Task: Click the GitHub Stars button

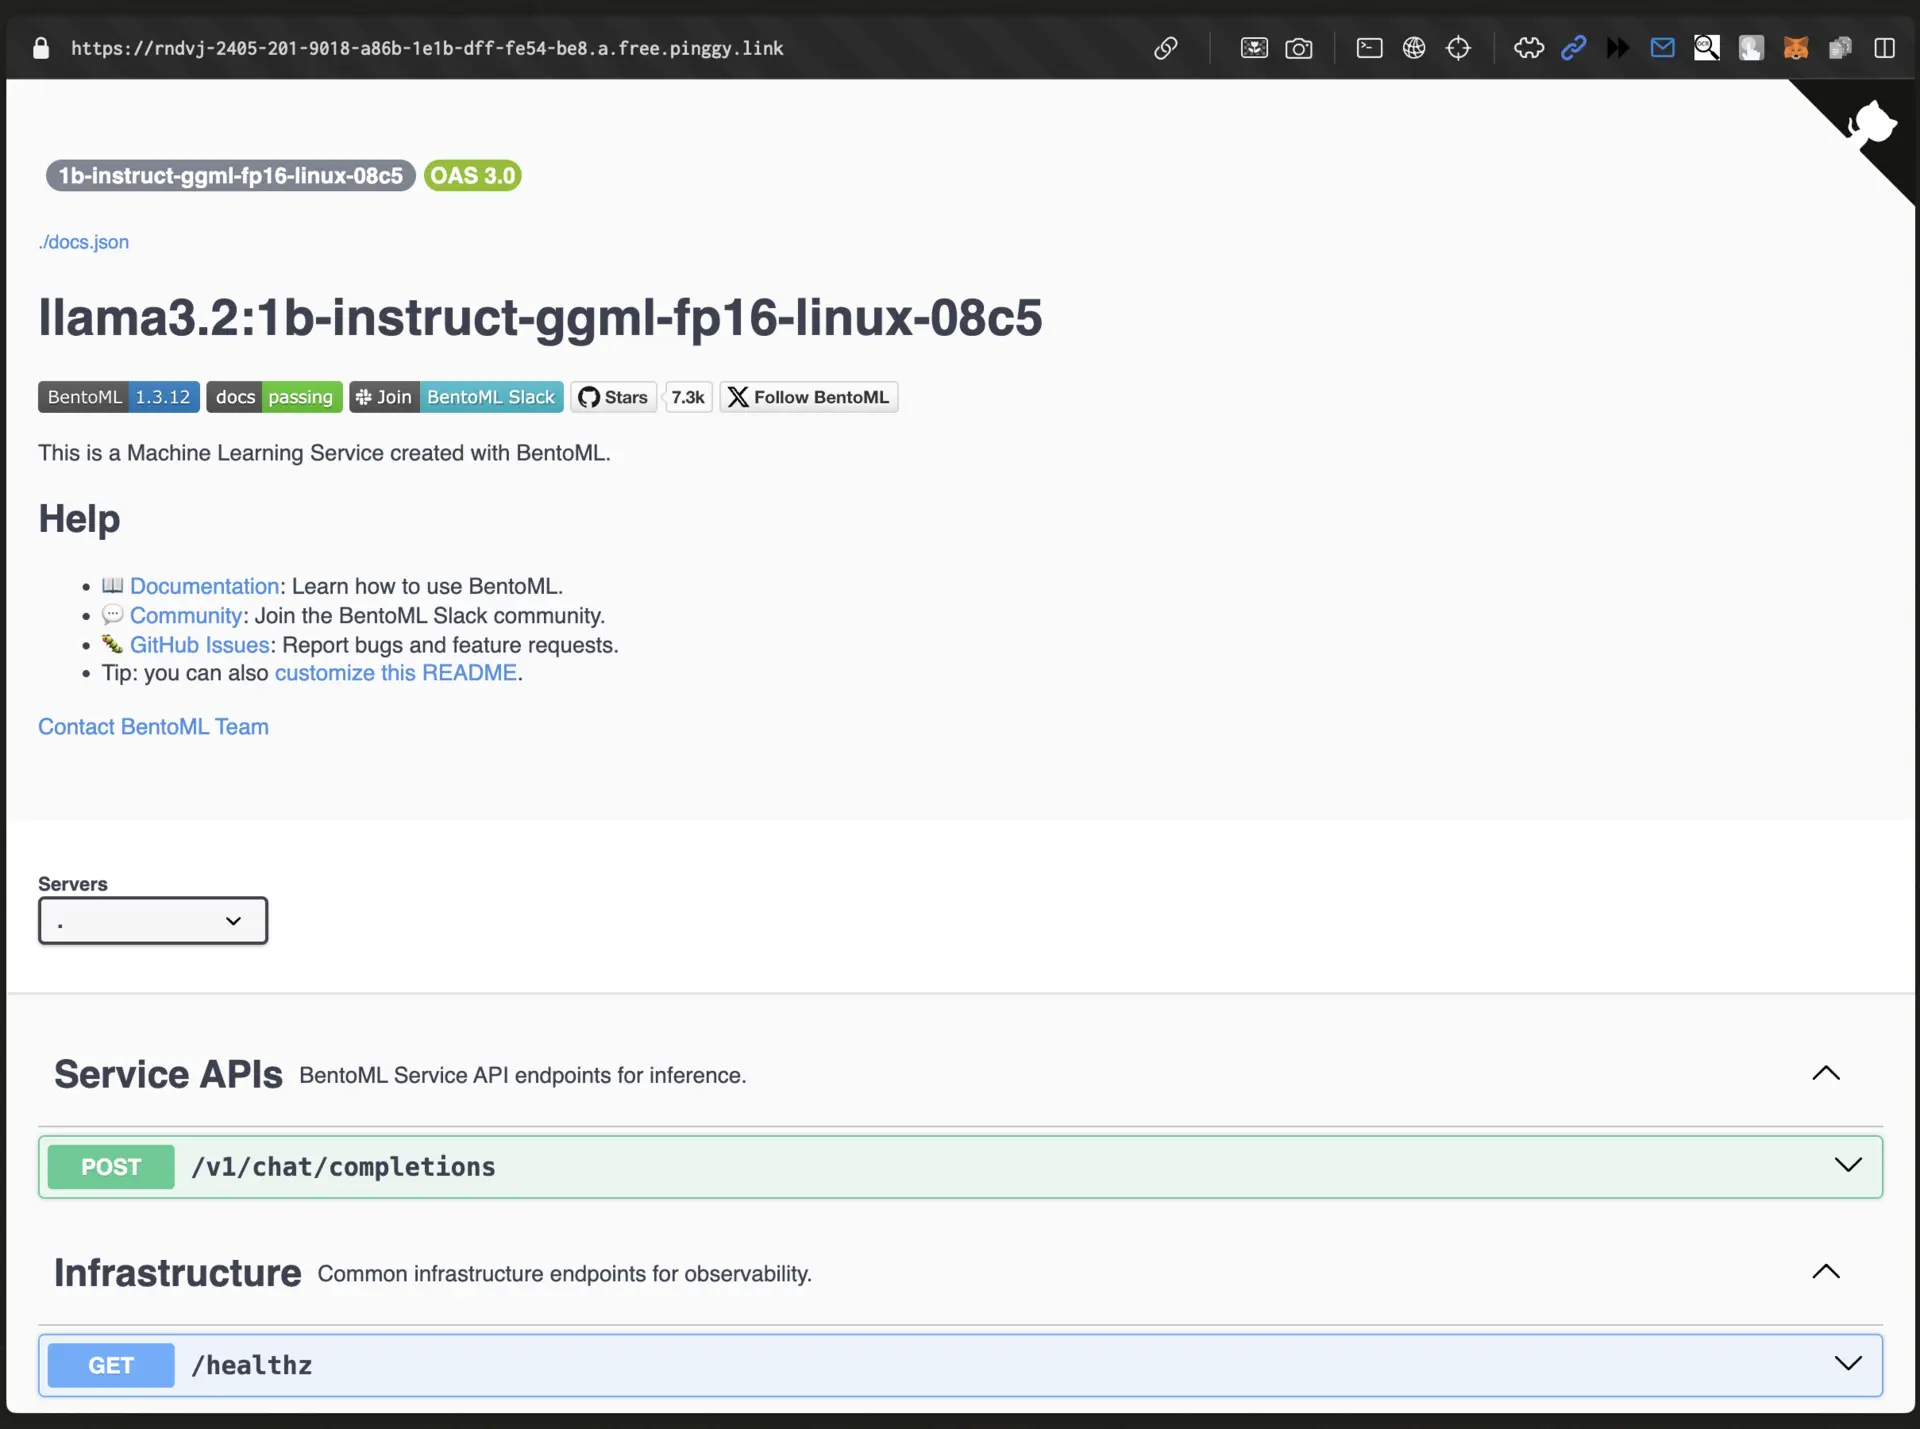Action: click(614, 397)
